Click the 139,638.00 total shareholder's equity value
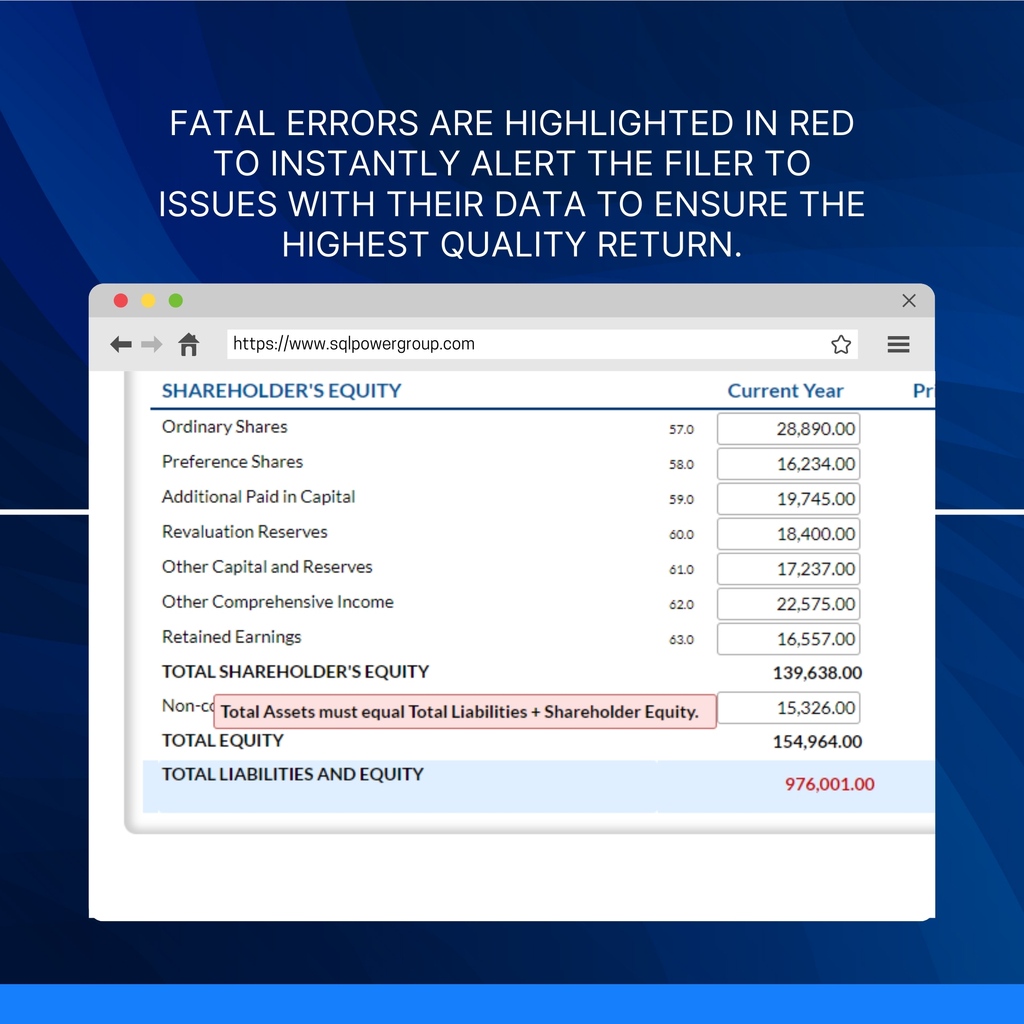This screenshot has width=1024, height=1024. (x=818, y=673)
